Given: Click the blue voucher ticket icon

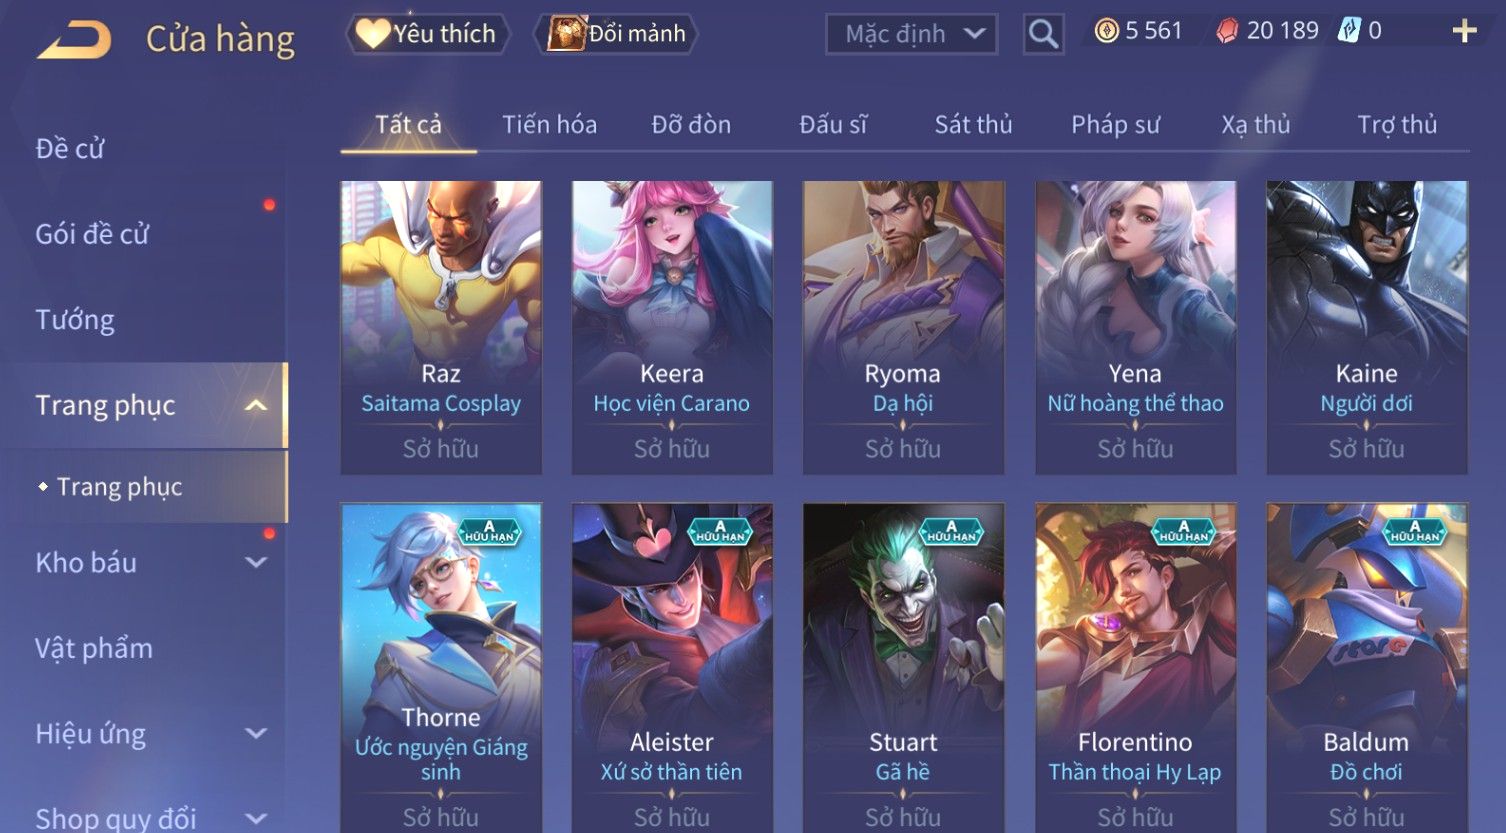Looking at the screenshot, I should 1349,31.
